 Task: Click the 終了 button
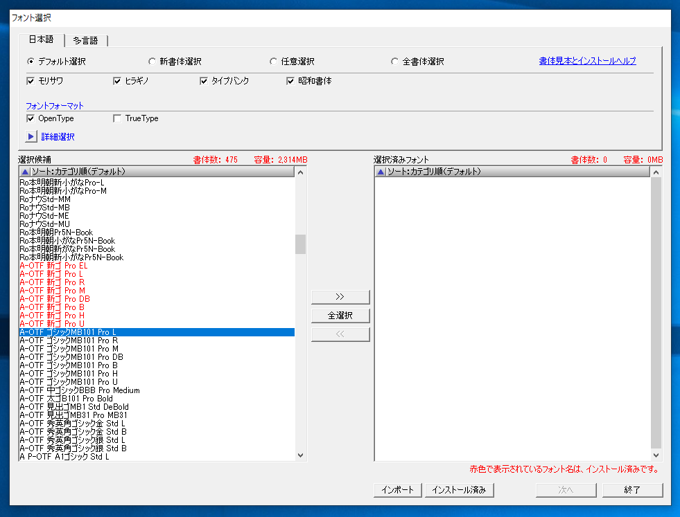632,490
